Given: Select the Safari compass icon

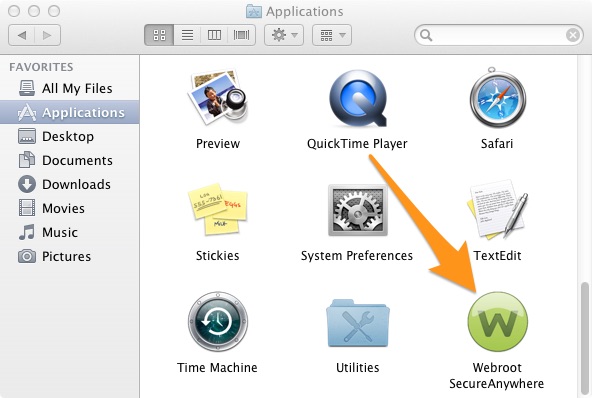Looking at the screenshot, I should [498, 97].
